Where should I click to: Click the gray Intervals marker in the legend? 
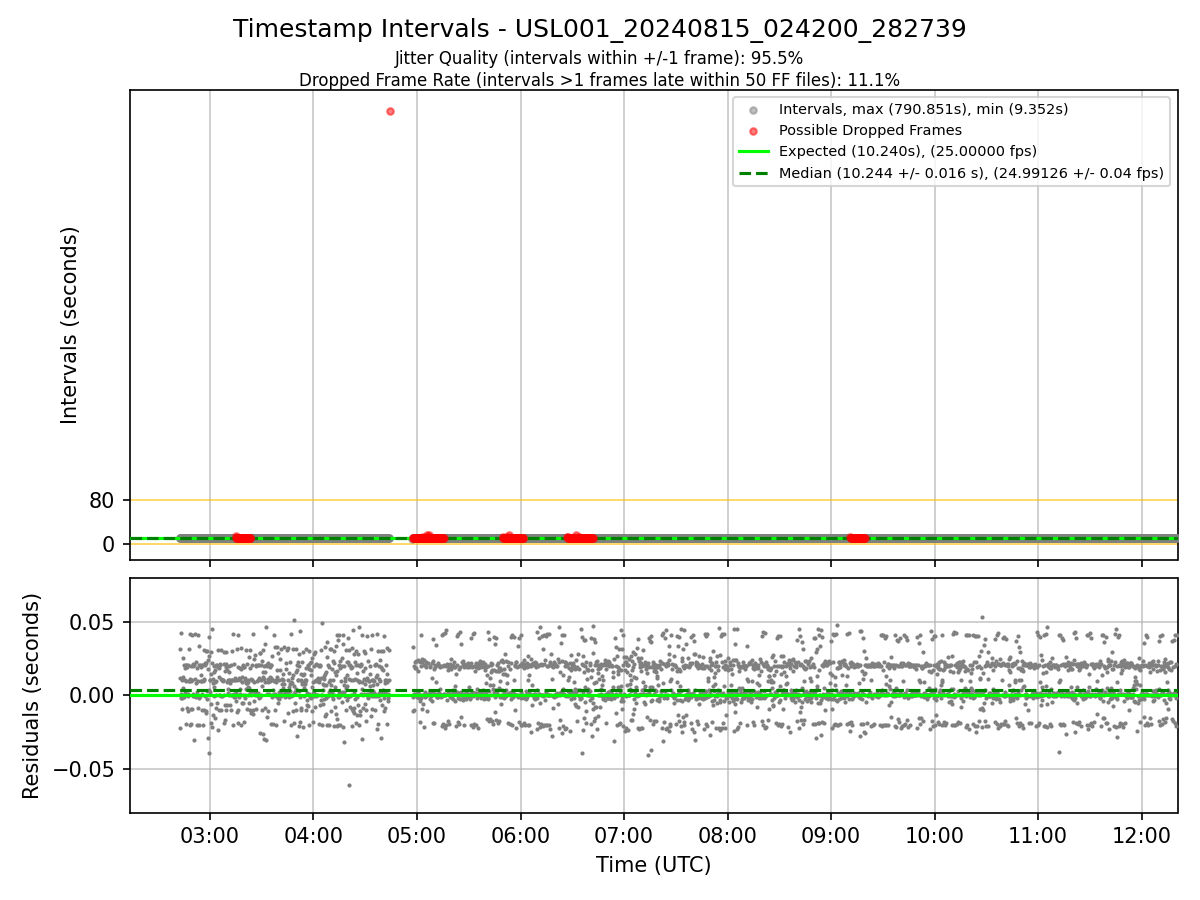pos(754,110)
